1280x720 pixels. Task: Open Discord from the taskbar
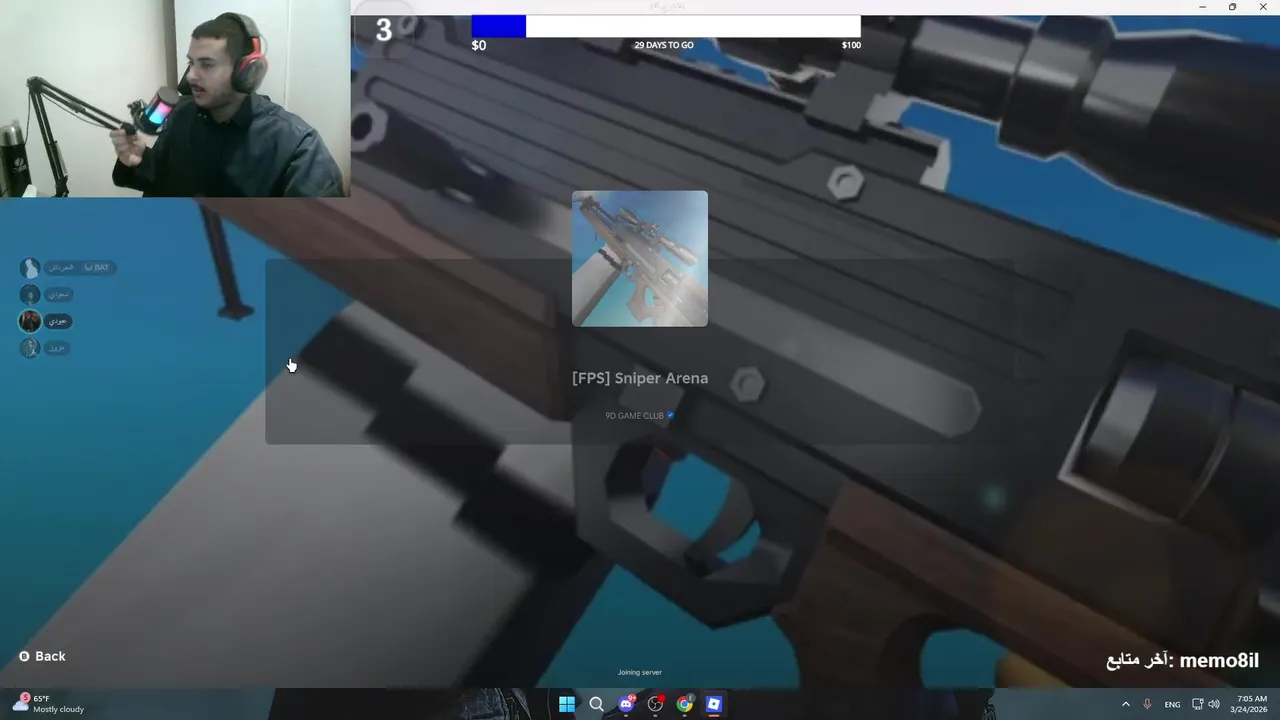pyautogui.click(x=627, y=704)
